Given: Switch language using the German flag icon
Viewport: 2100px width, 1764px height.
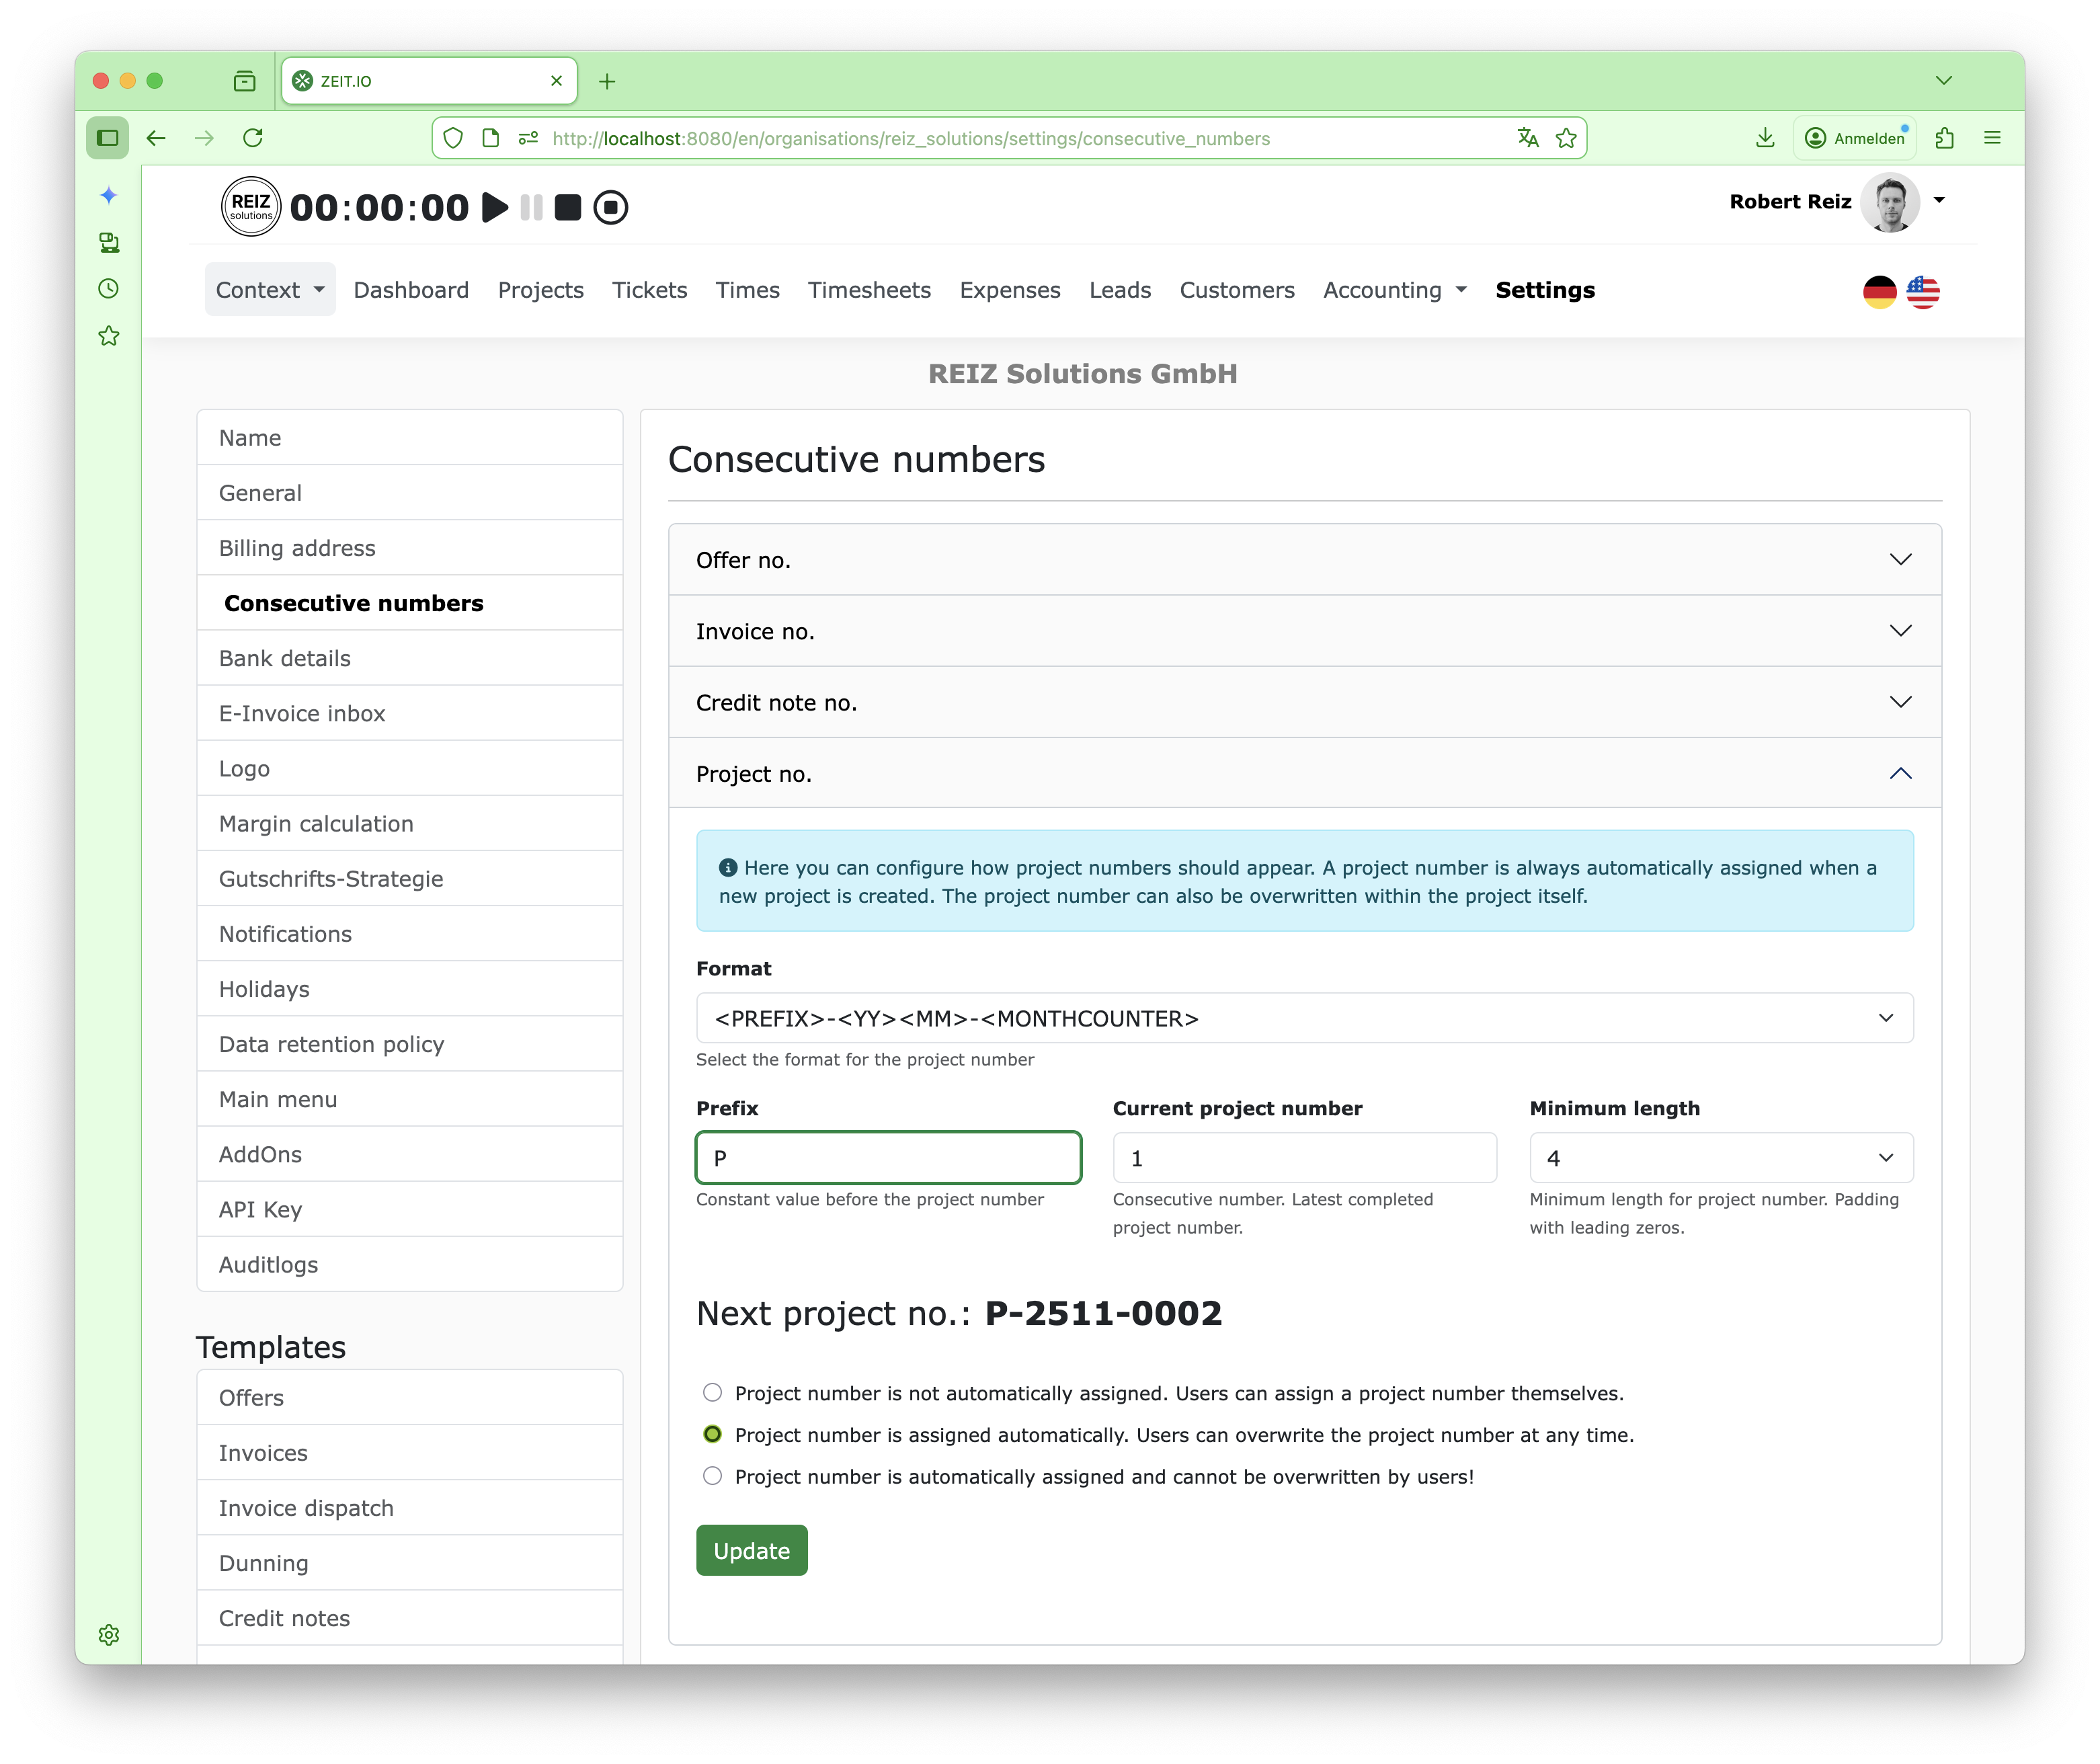Looking at the screenshot, I should 1880,291.
